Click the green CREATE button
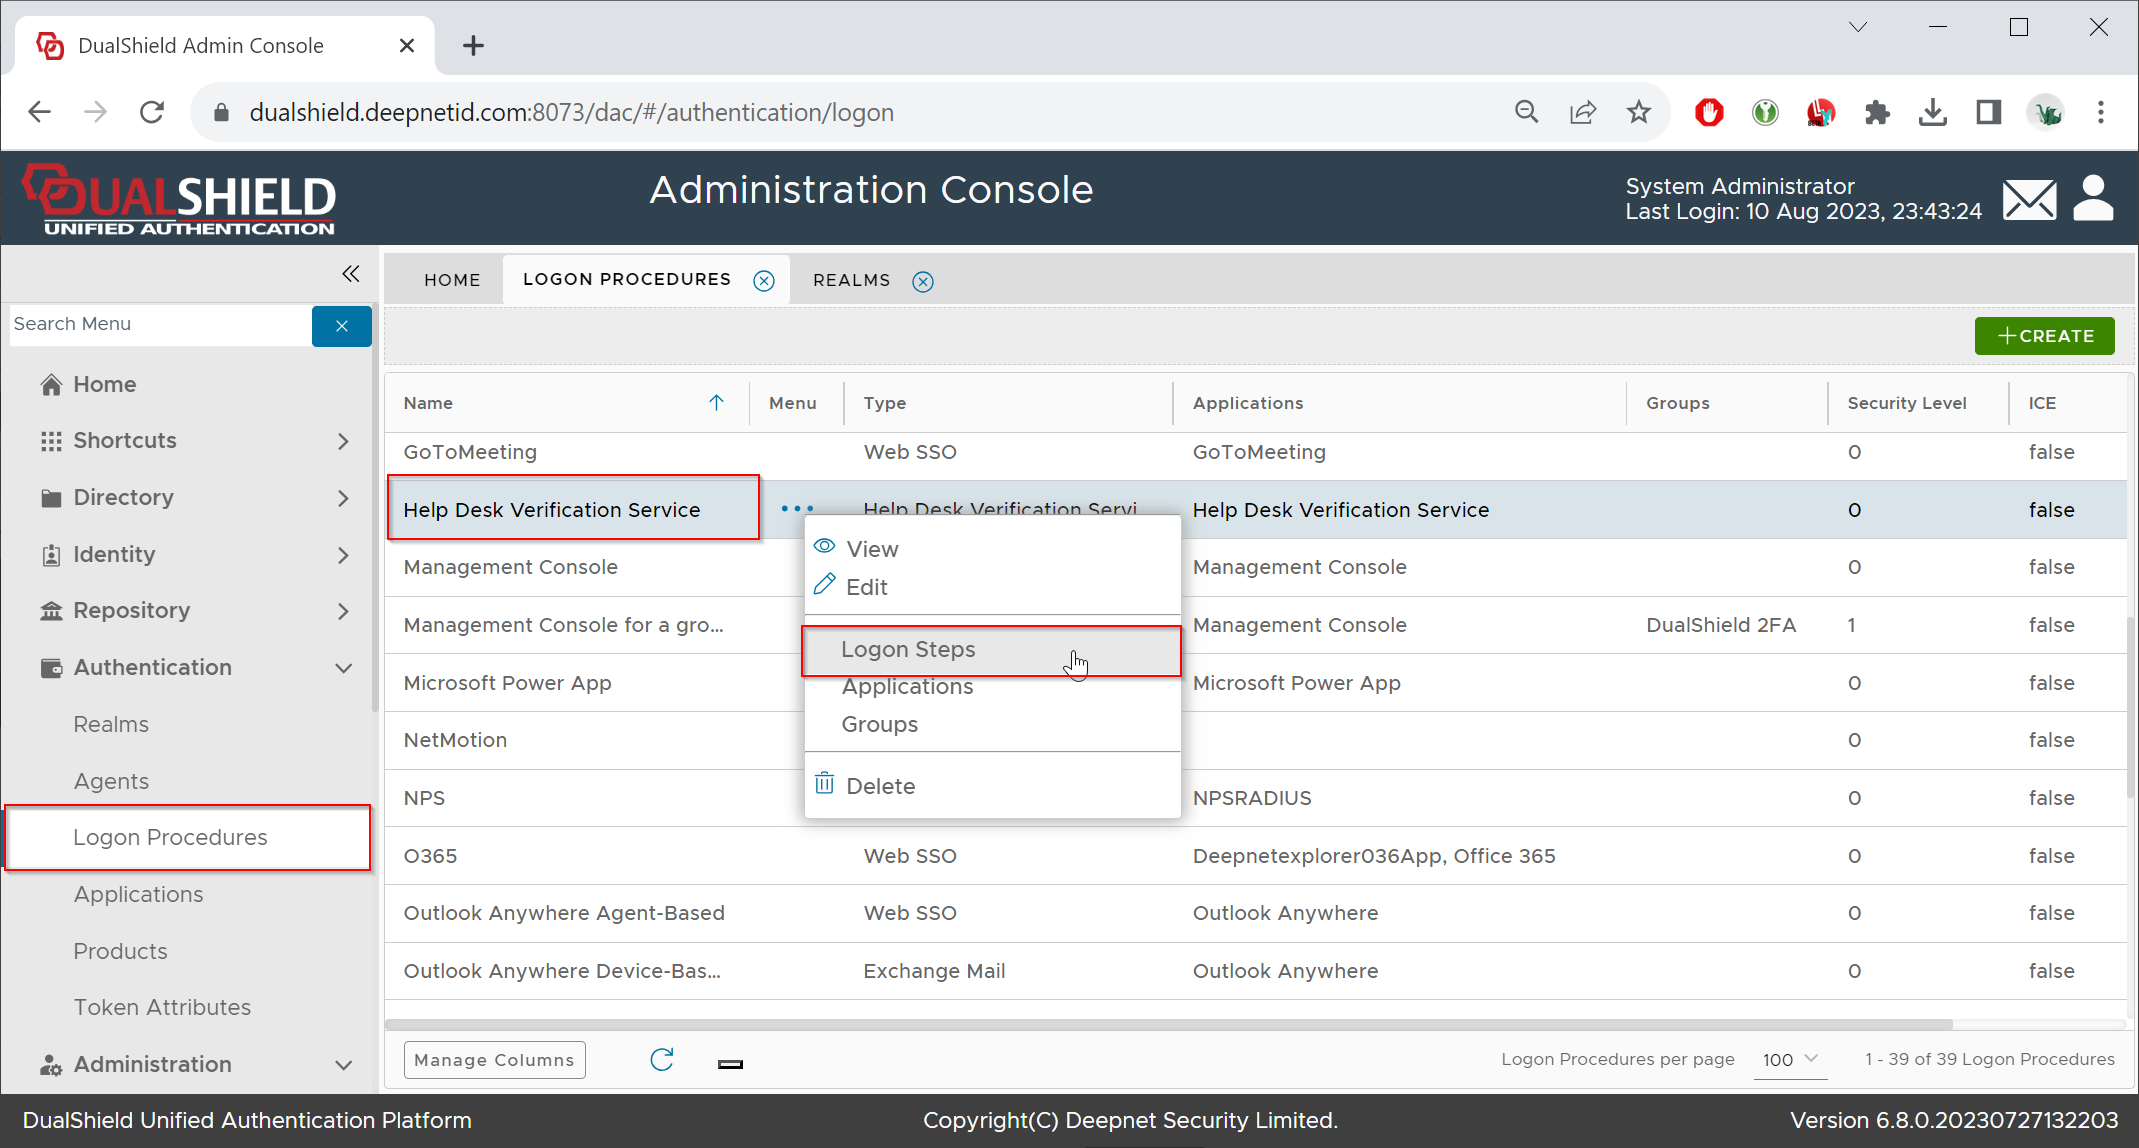This screenshot has width=2139, height=1148. pos(2044,336)
